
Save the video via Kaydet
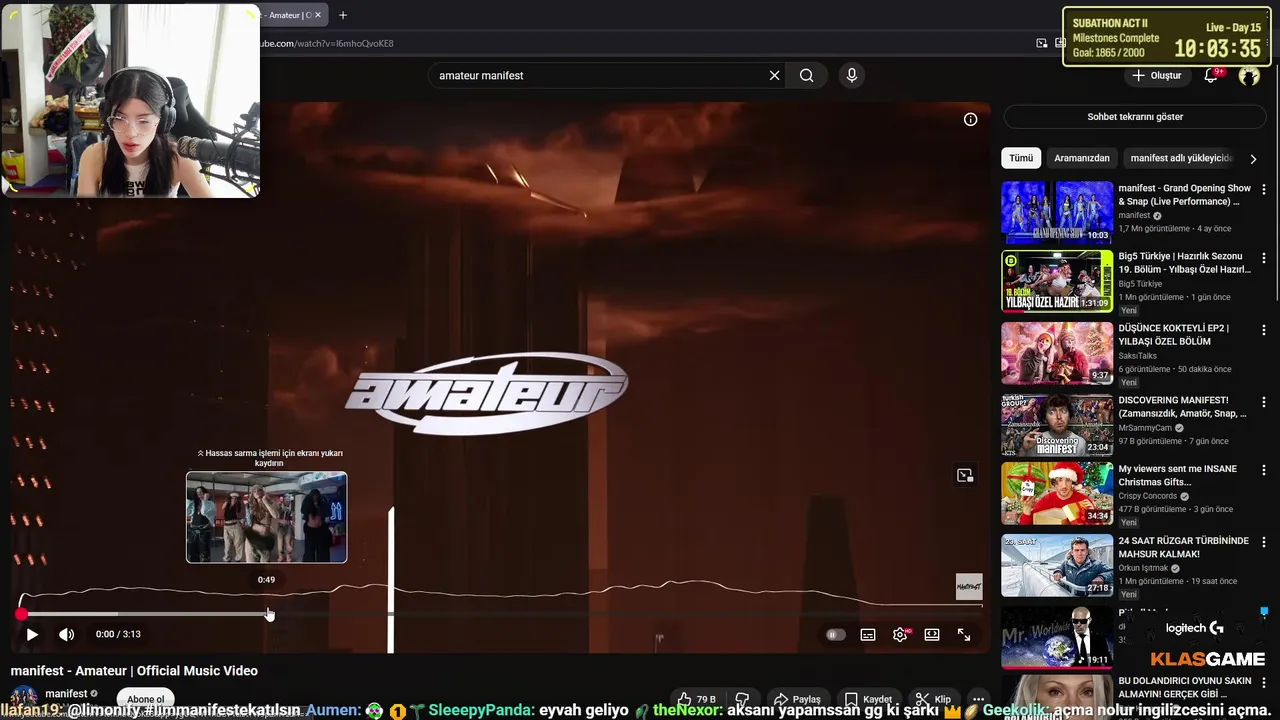pyautogui.click(x=867, y=699)
